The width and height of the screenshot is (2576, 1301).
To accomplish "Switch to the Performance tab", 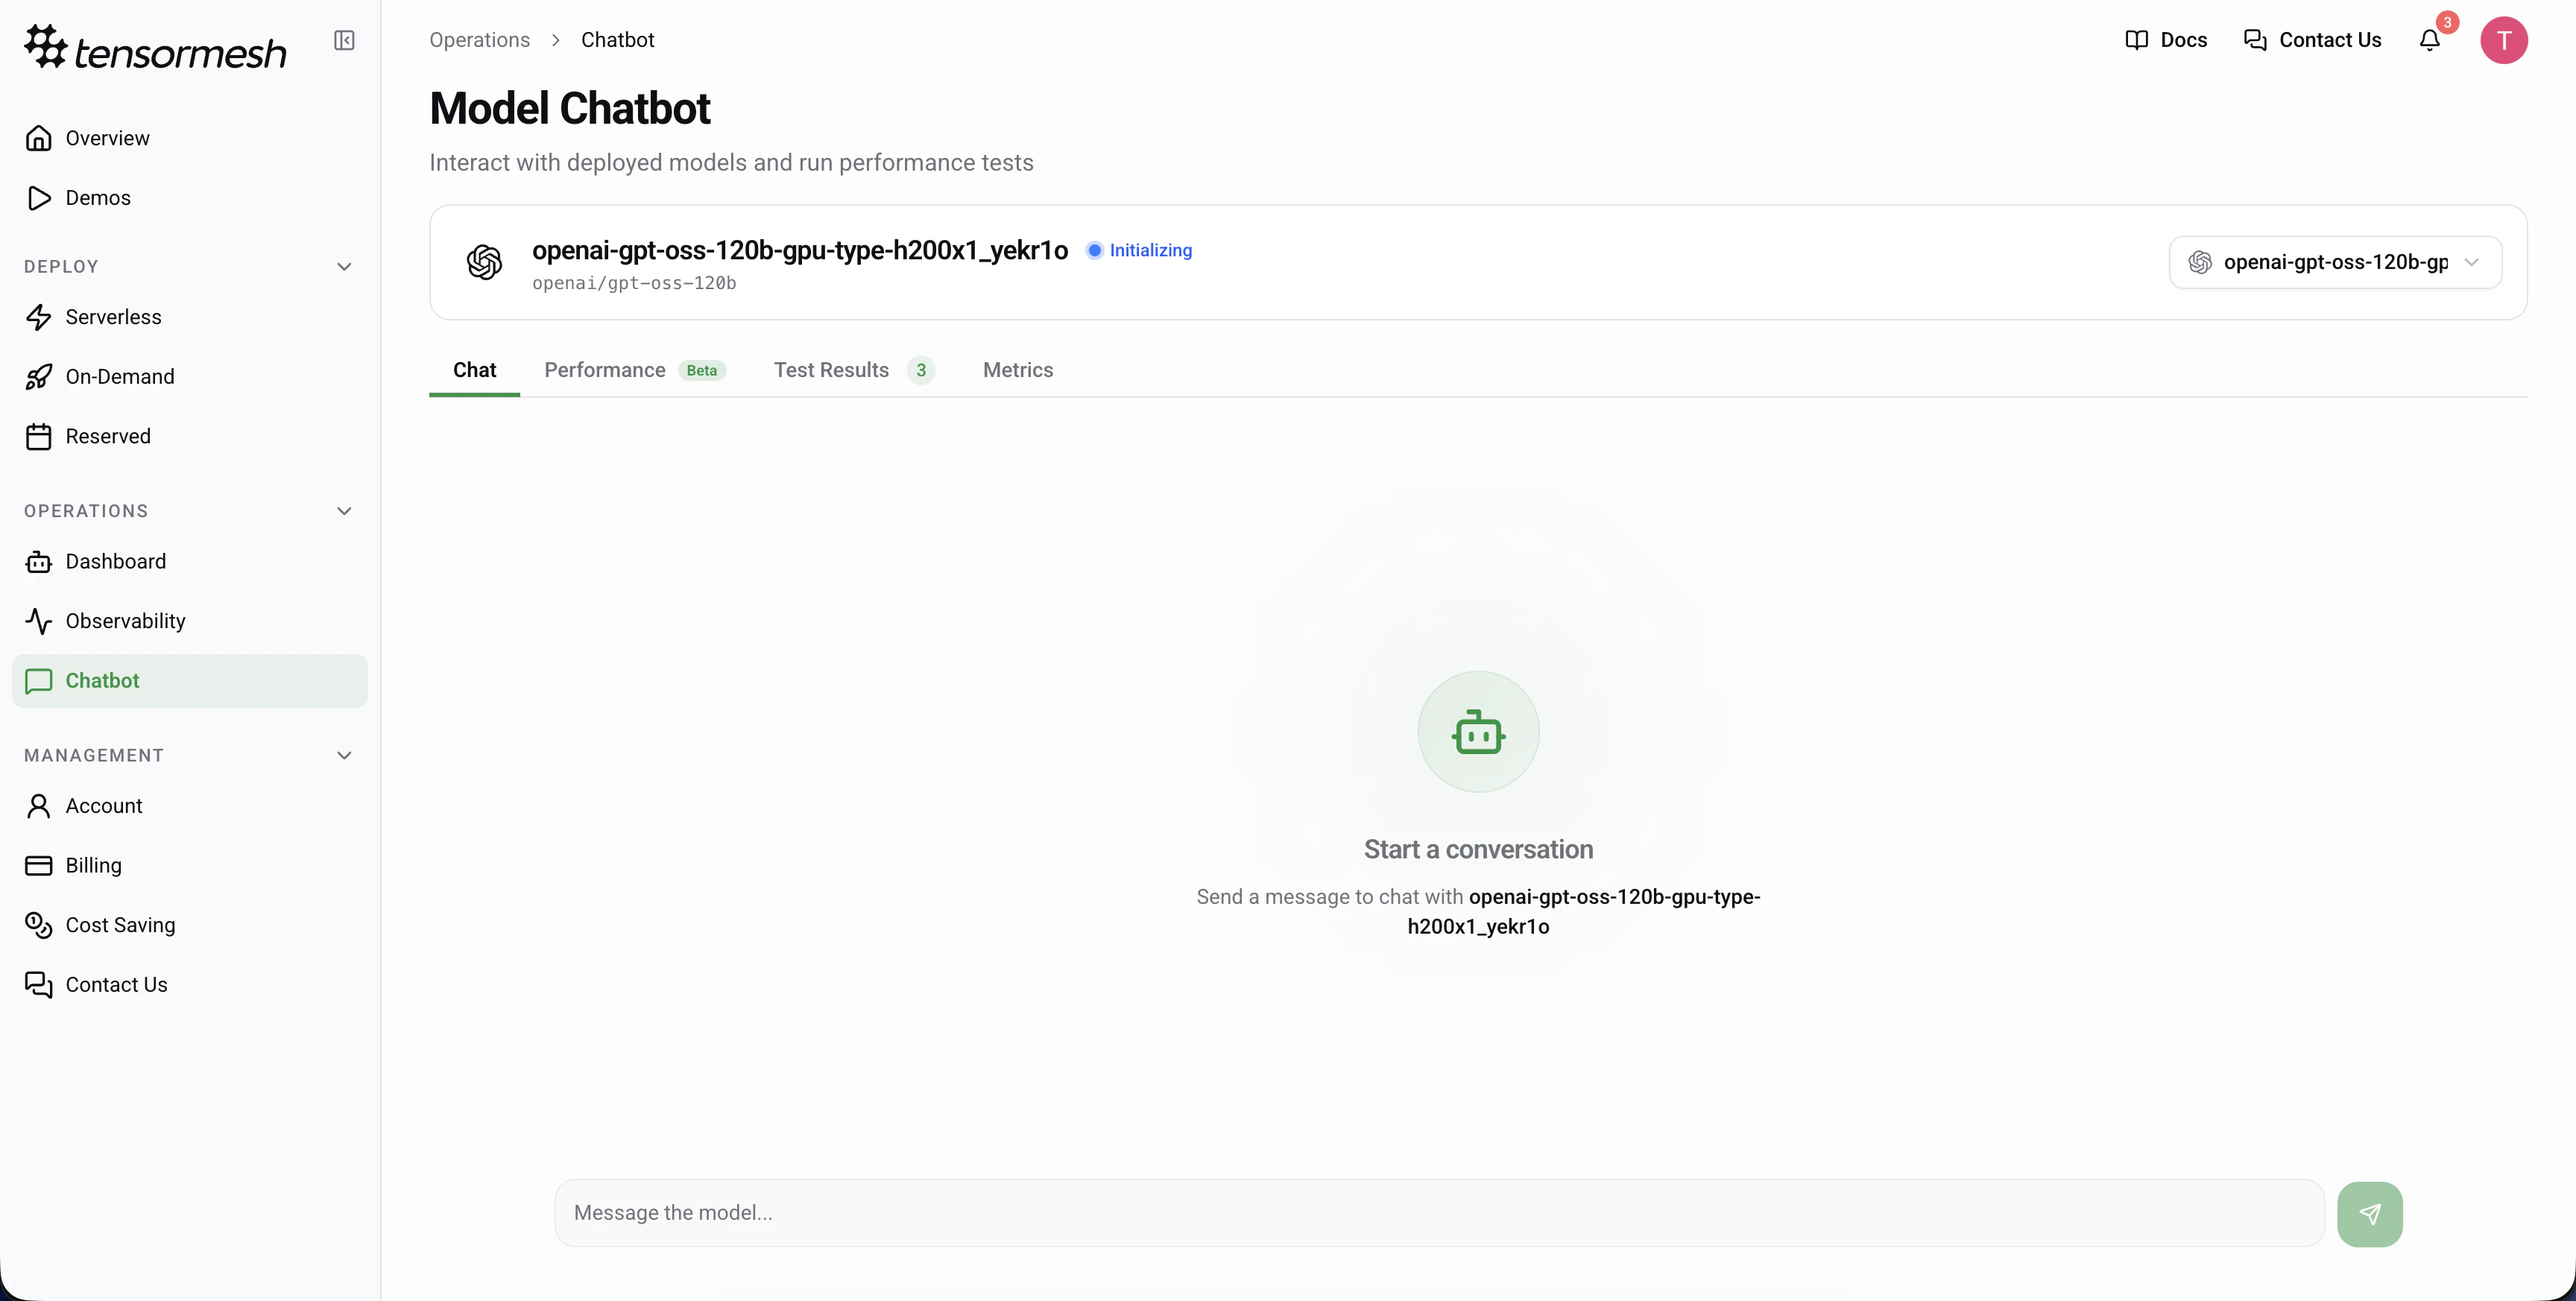I will [x=634, y=370].
